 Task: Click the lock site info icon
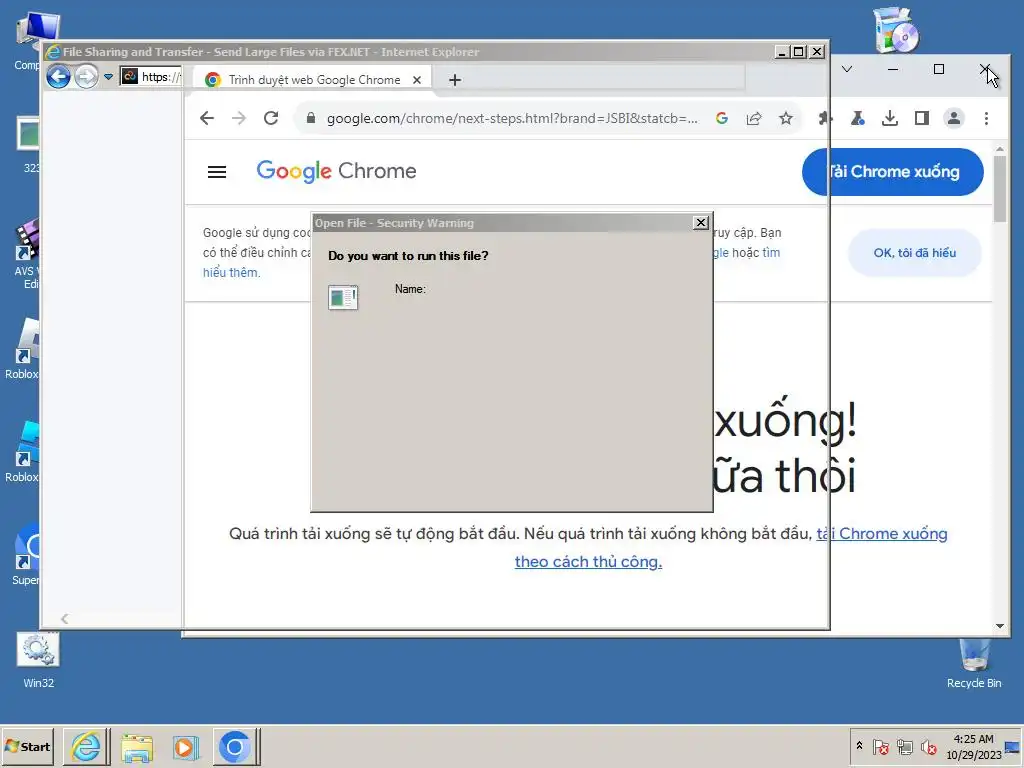[311, 118]
